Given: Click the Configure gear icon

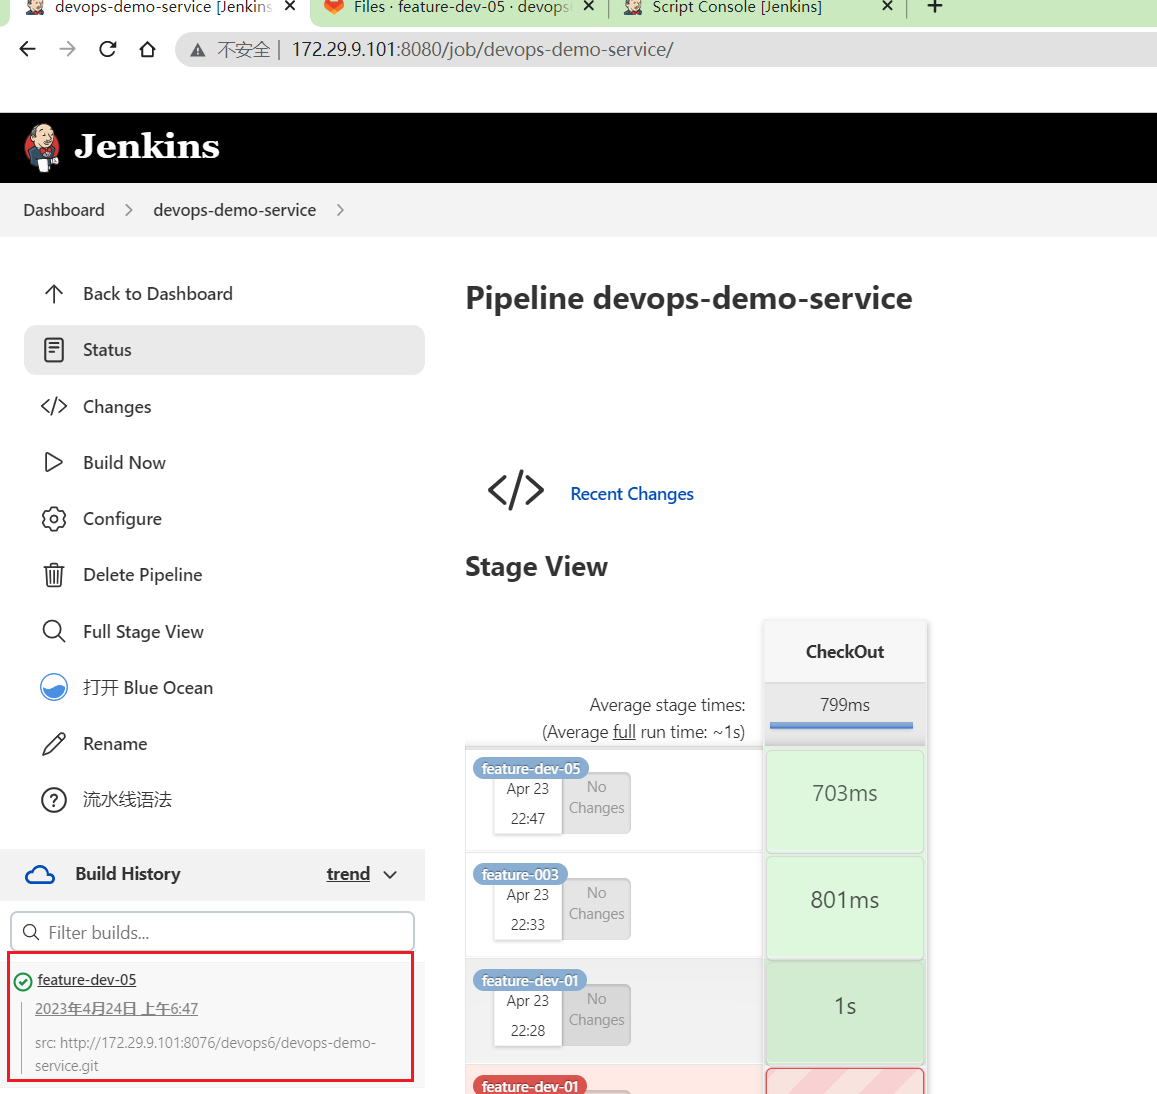Looking at the screenshot, I should pyautogui.click(x=54, y=519).
